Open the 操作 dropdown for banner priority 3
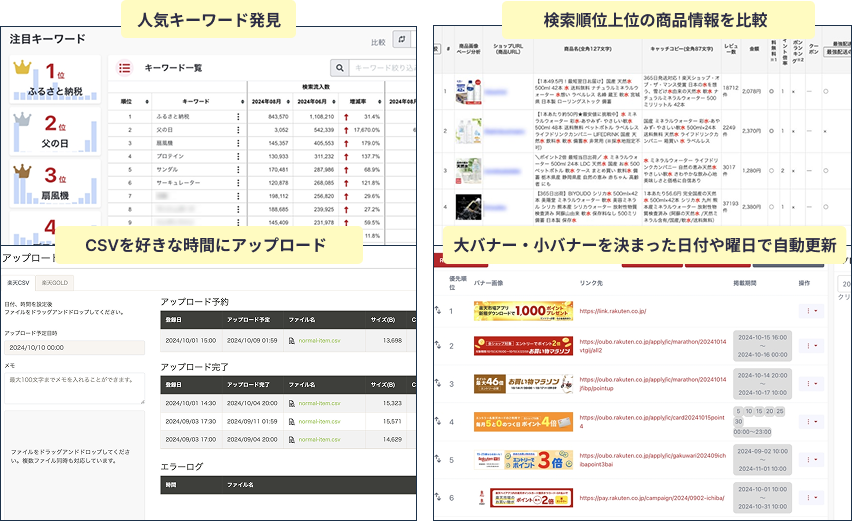853x521 pixels. pos(811,384)
